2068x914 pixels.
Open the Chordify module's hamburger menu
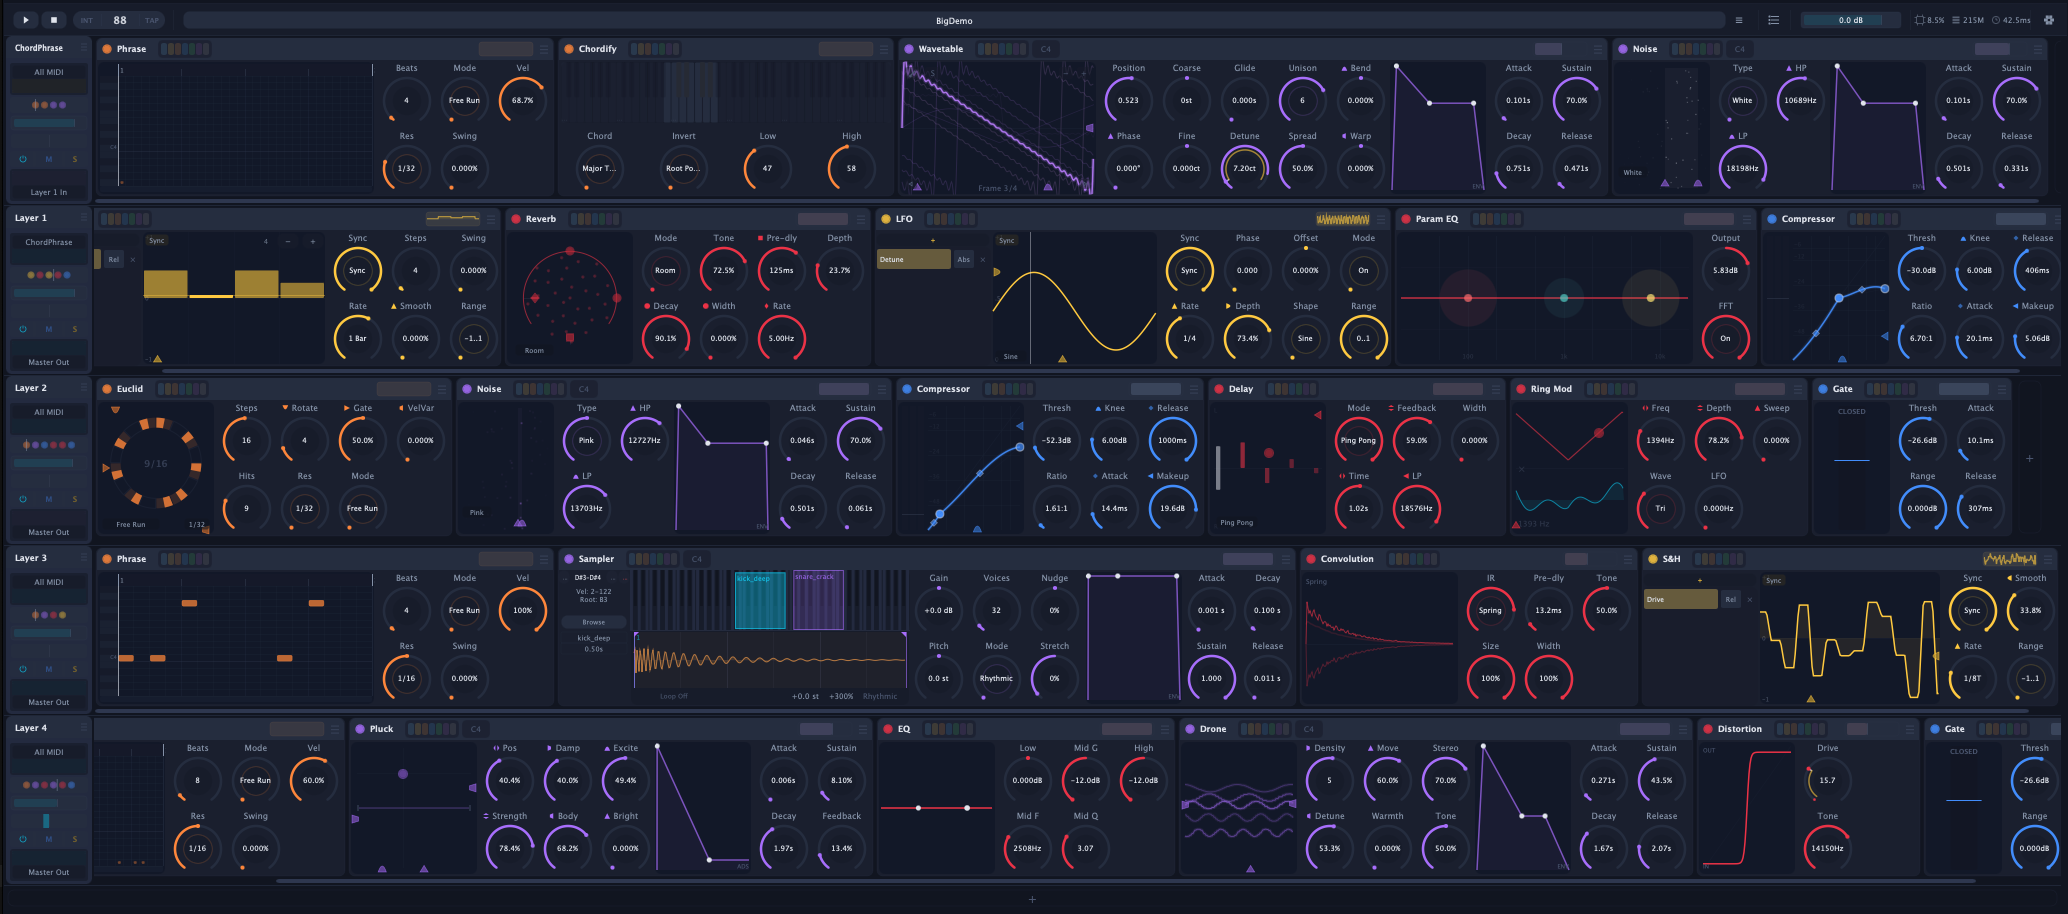point(884,49)
